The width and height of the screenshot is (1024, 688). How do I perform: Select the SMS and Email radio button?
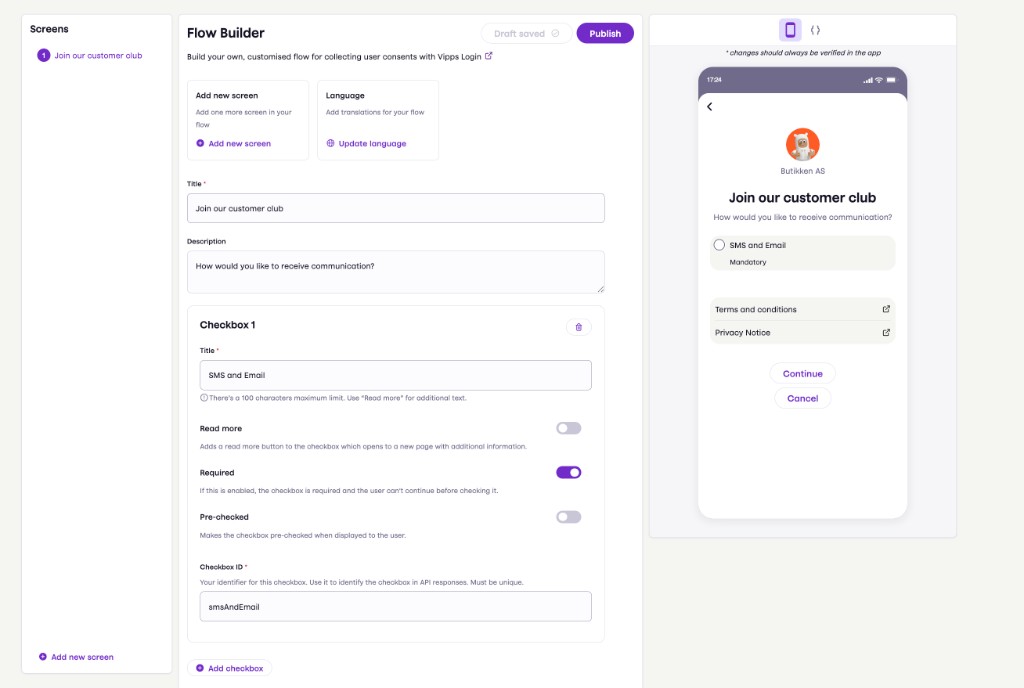click(x=719, y=244)
